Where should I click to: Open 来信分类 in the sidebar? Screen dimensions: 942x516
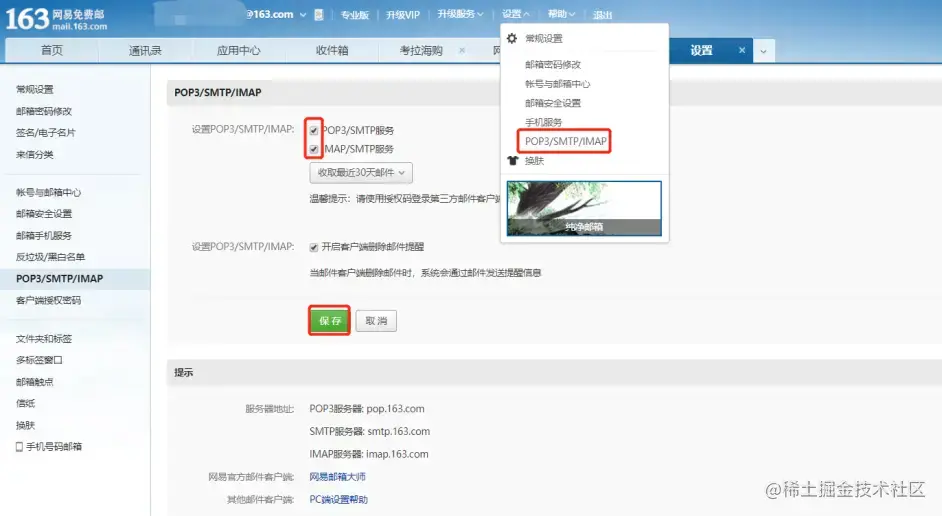coord(35,154)
